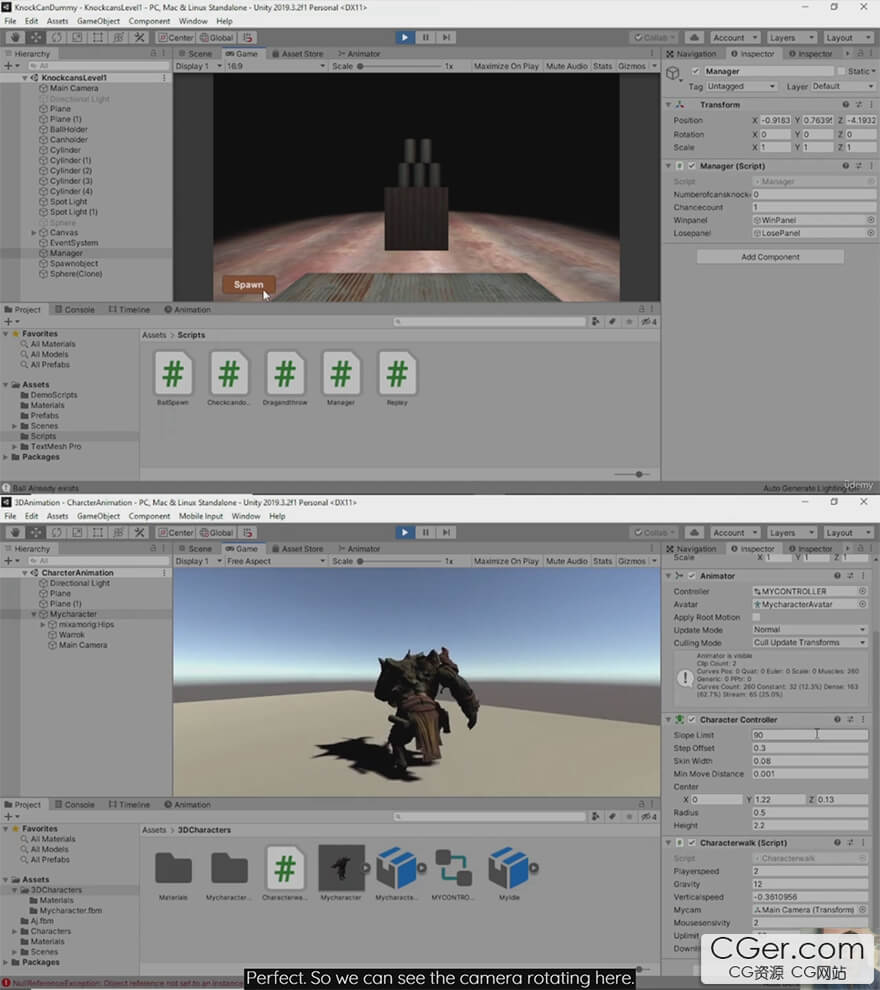Viewport: 880px width, 990px height.
Task: Switch to the Scene tab in the top window
Action: (196, 54)
